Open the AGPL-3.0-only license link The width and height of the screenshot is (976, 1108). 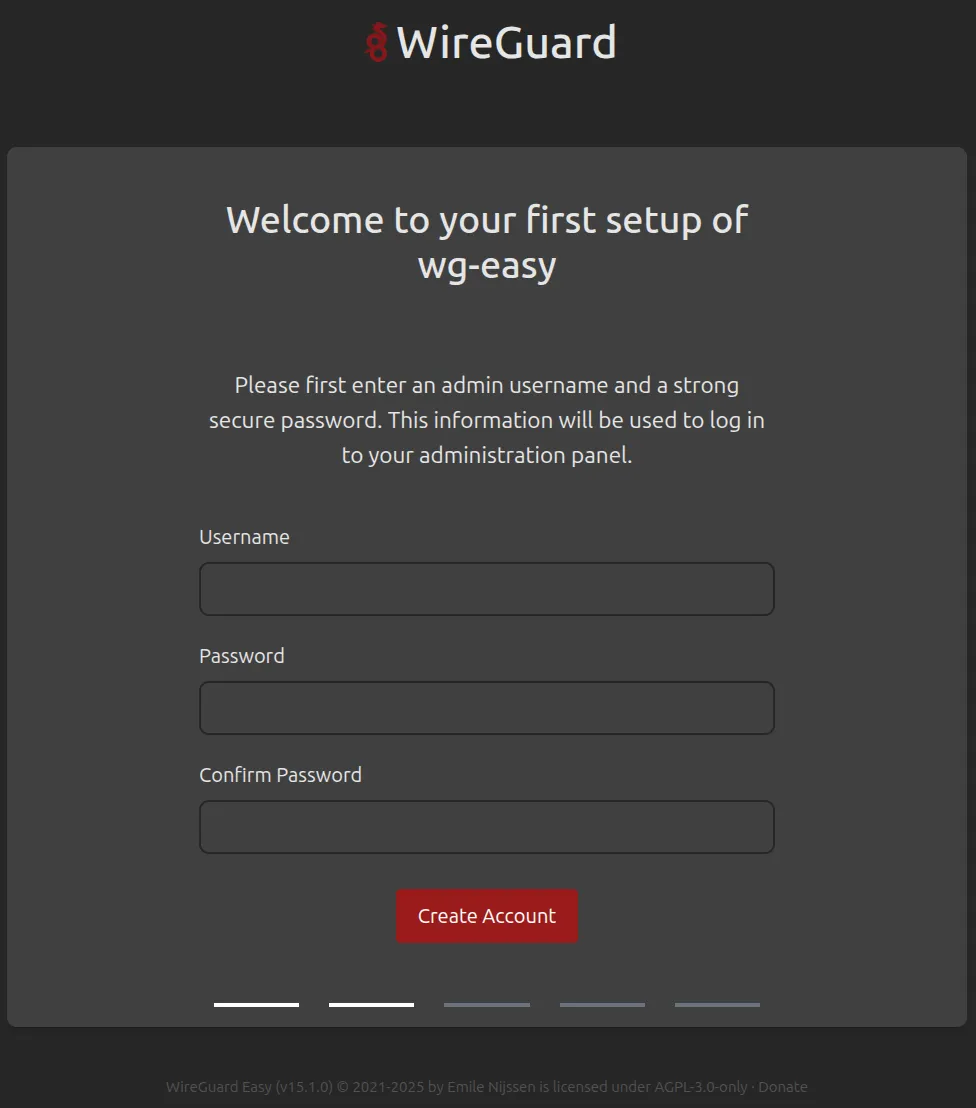tap(700, 1087)
